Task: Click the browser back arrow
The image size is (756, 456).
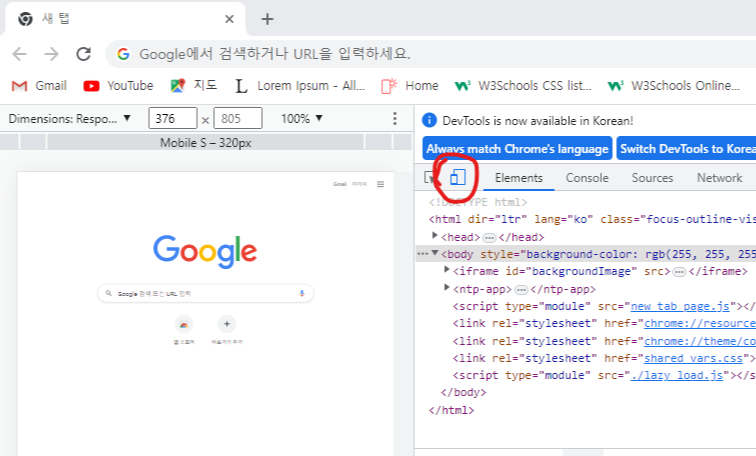Action: tap(20, 54)
